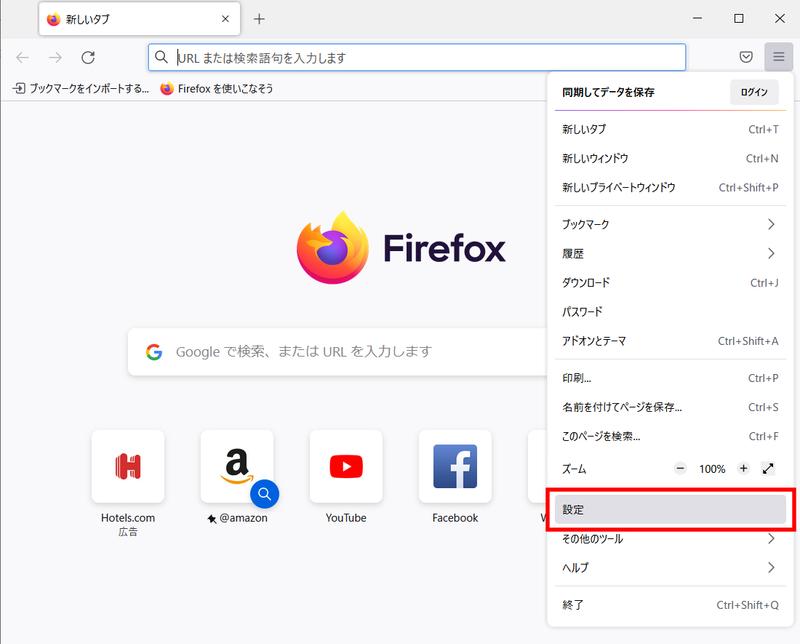This screenshot has width=800, height=644.
Task: Reset zoom by clicking 100%
Action: [712, 468]
